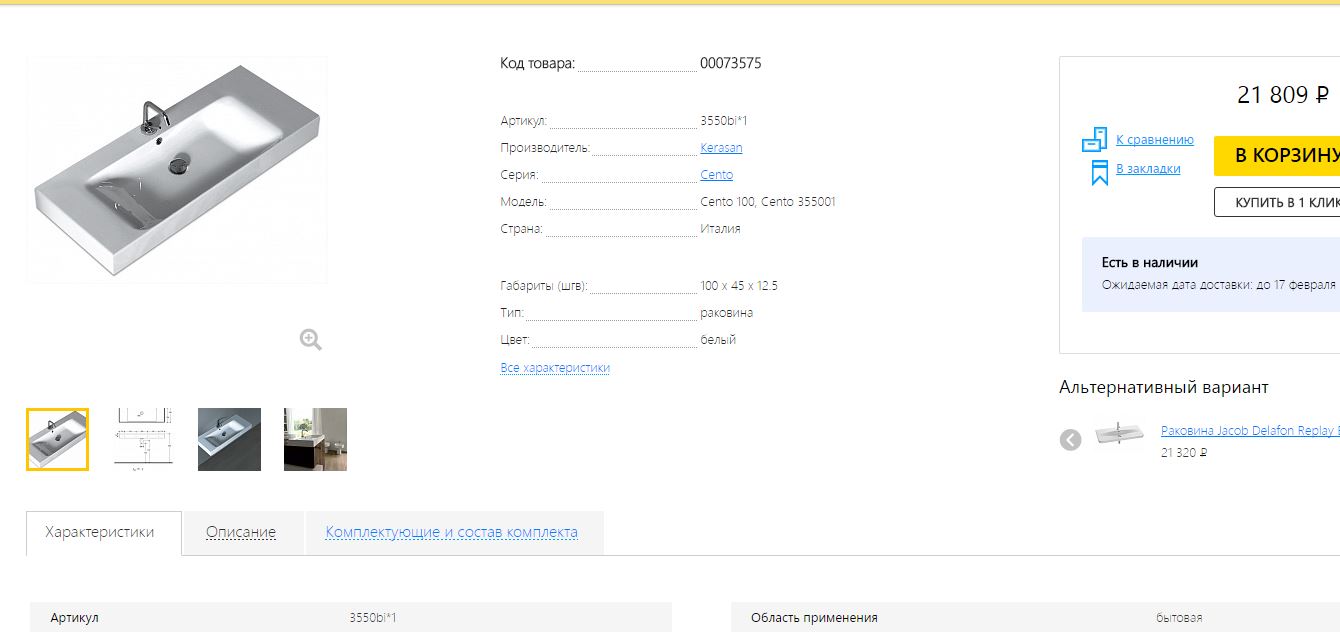Open the main product sink image

point(177,170)
